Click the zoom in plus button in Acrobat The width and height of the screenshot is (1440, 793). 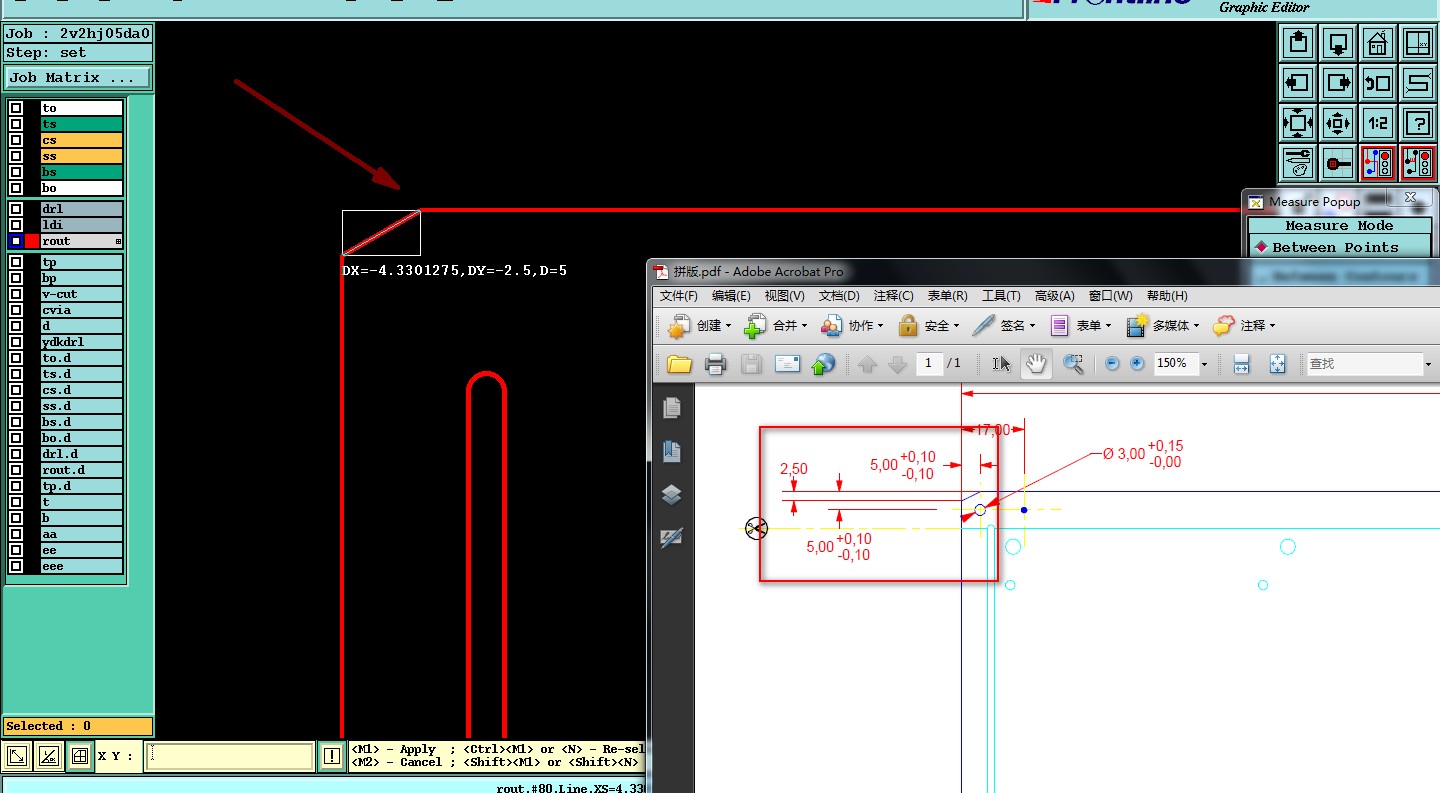tap(1137, 364)
